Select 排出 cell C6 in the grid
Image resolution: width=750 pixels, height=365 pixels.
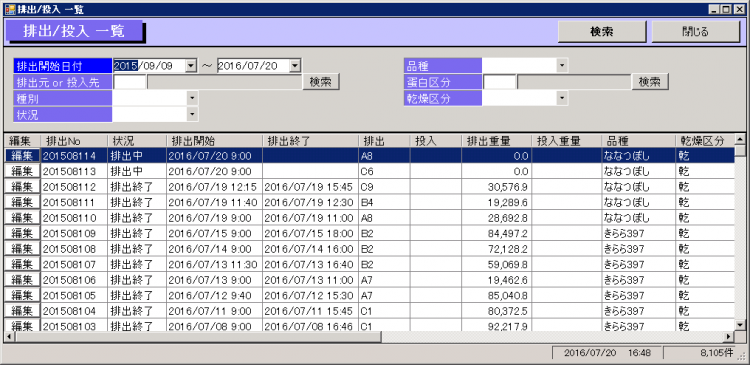click(x=385, y=171)
